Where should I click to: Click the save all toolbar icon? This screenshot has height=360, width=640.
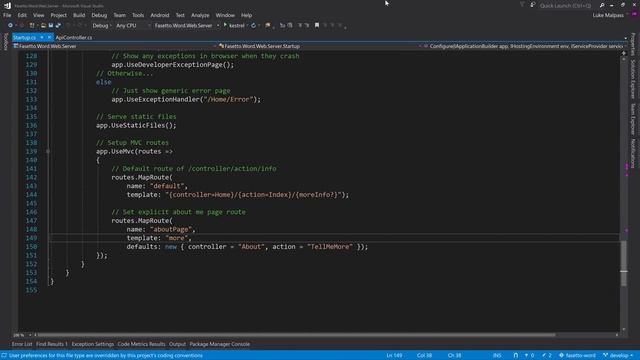(x=58, y=25)
